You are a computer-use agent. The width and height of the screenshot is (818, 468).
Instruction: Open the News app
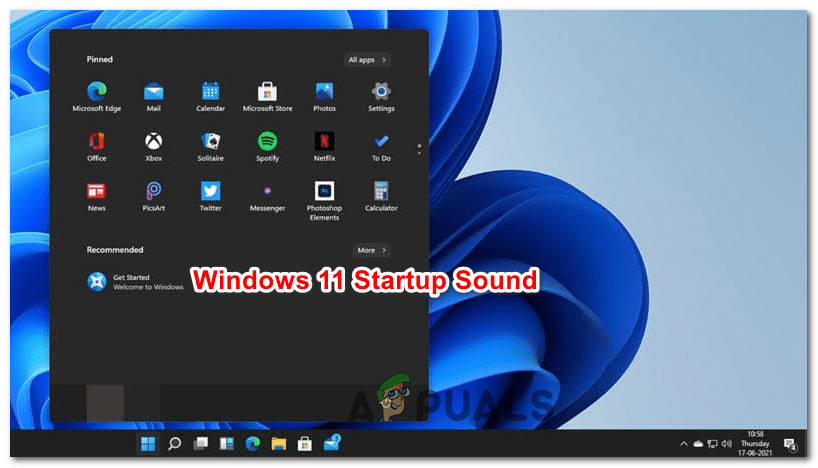tap(97, 197)
